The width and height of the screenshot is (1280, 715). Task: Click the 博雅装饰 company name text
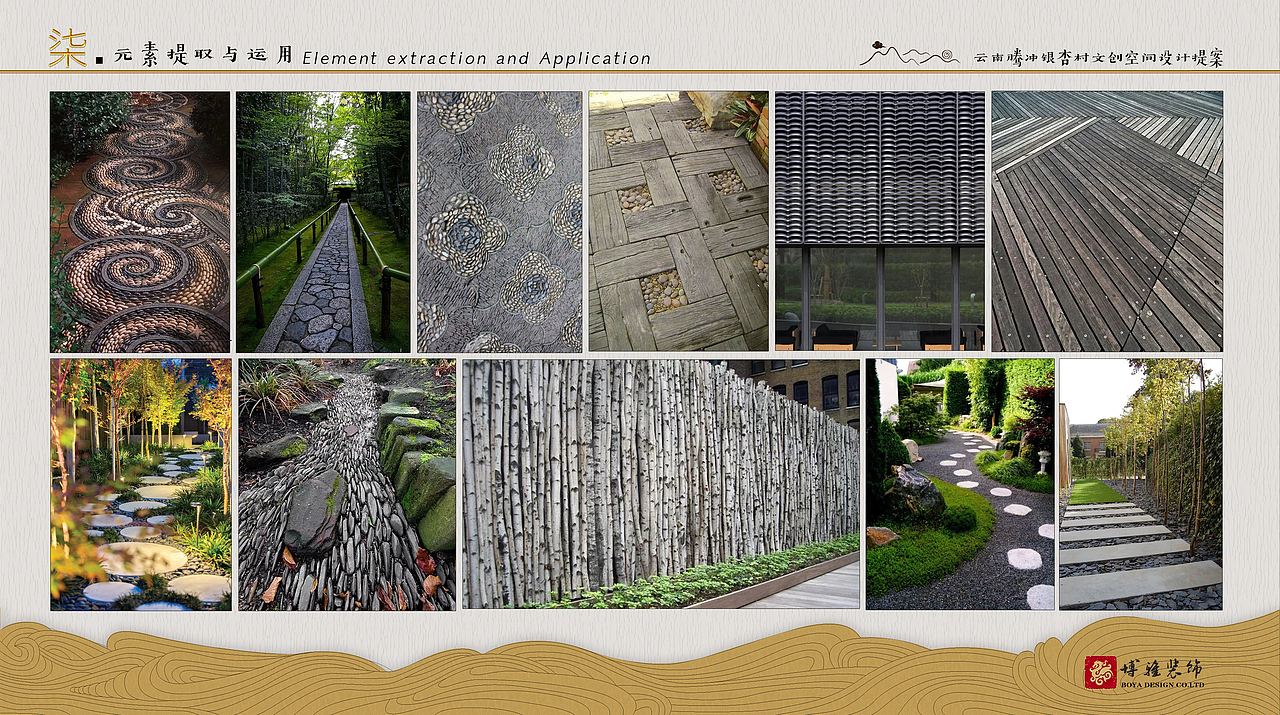pyautogui.click(x=1162, y=668)
